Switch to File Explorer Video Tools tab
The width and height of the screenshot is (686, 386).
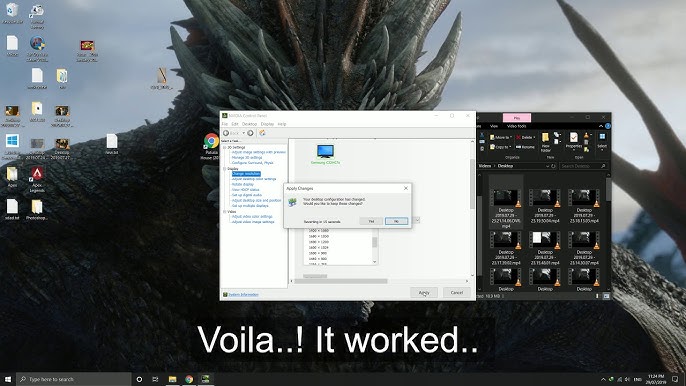click(x=517, y=126)
